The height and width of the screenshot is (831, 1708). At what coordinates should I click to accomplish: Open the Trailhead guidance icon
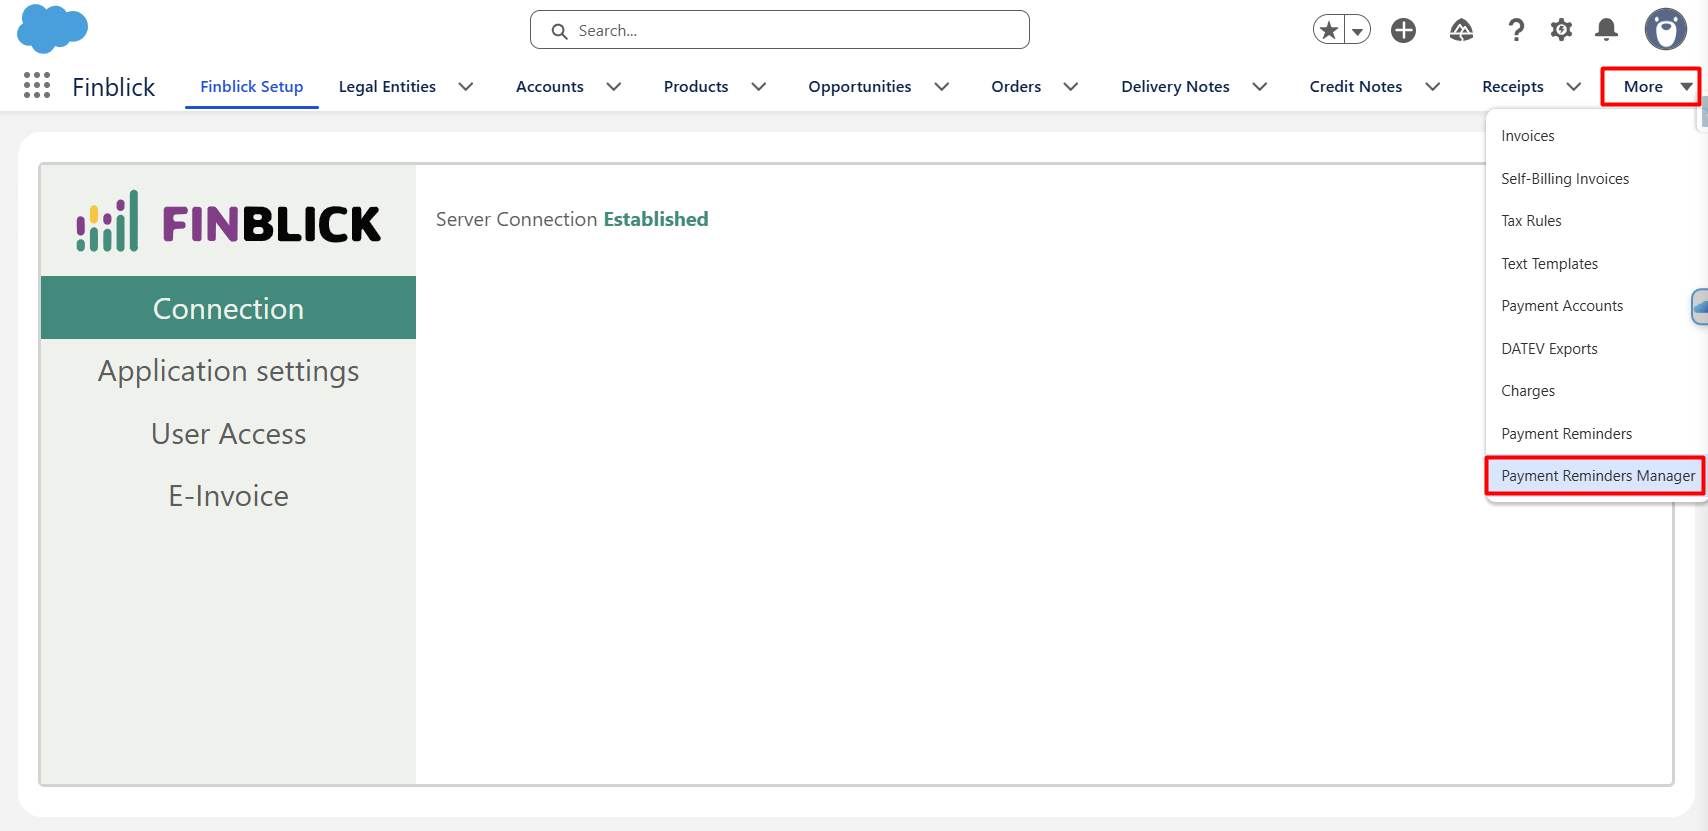click(x=1461, y=30)
